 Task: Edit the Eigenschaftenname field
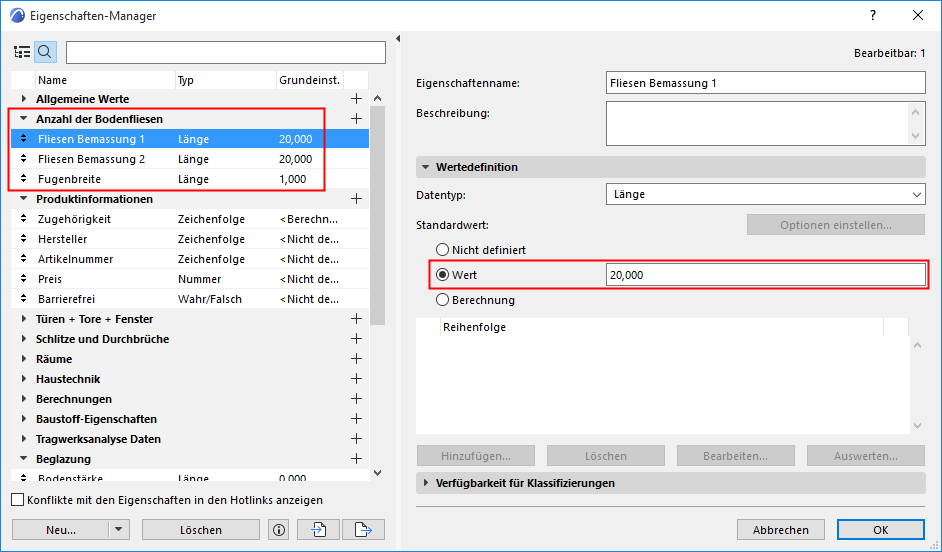click(x=765, y=83)
